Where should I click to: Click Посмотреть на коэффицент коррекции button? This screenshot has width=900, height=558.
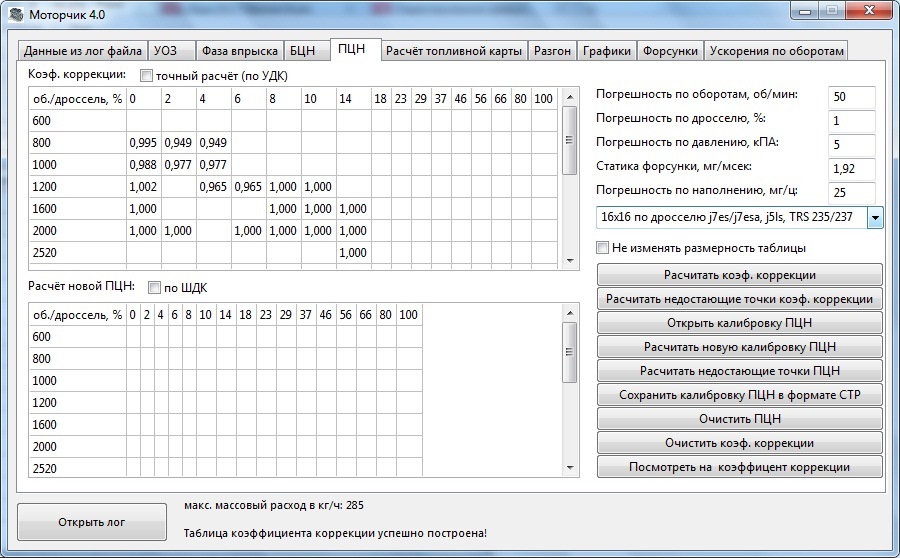click(x=740, y=467)
